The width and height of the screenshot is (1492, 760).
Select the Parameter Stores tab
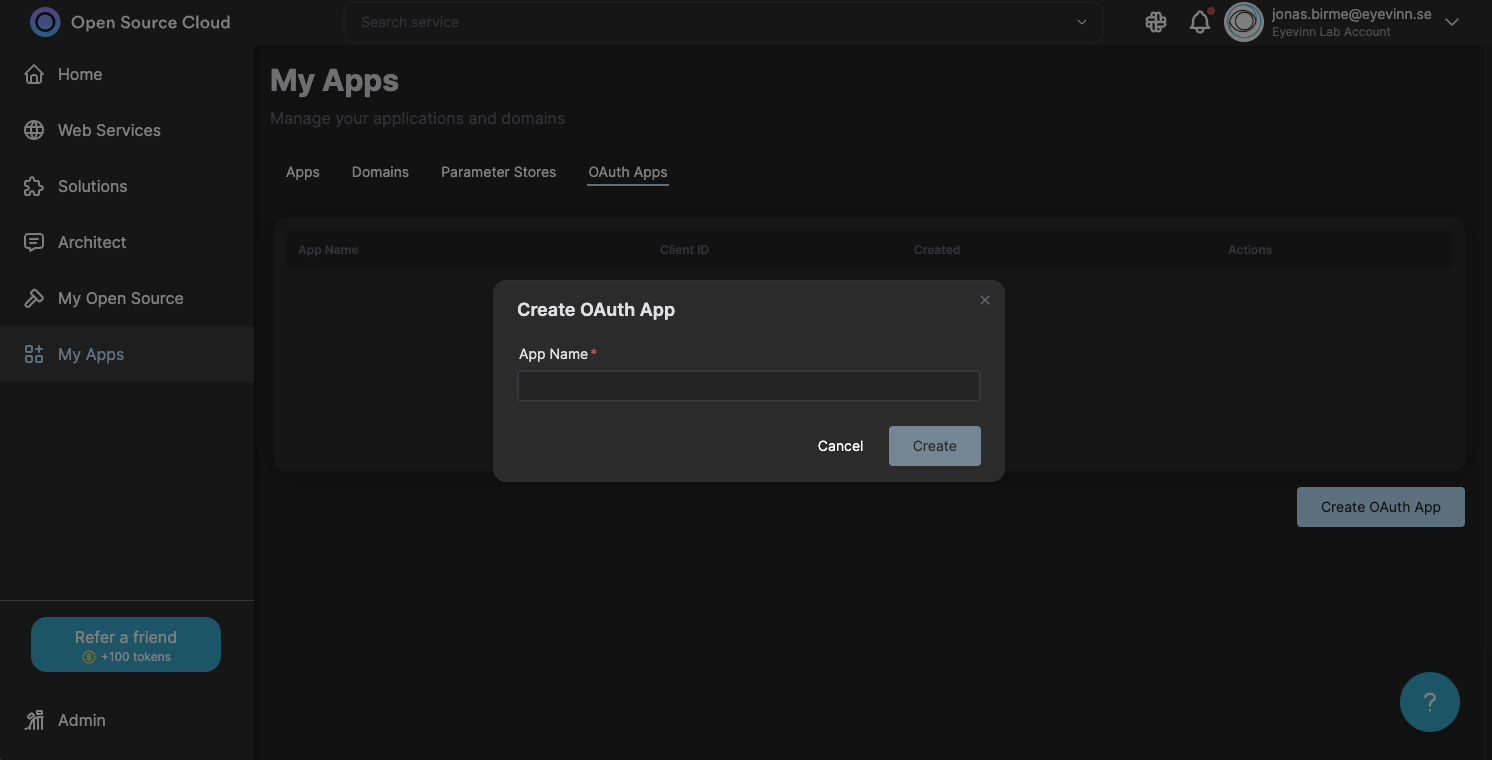[498, 172]
